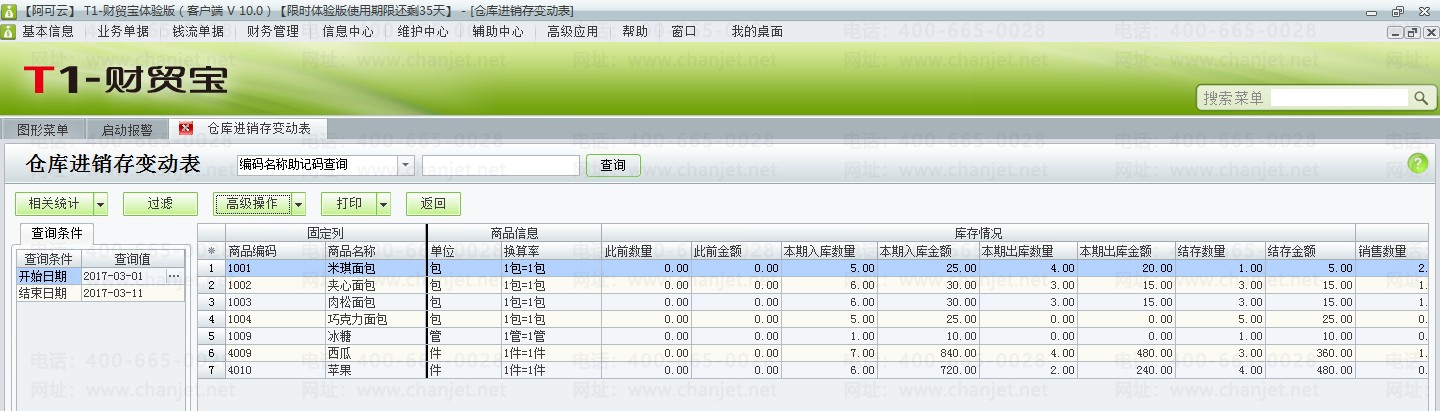Close the 仓库进销存变动表 tab with its red X icon
The image size is (1440, 411).
(x=185, y=129)
